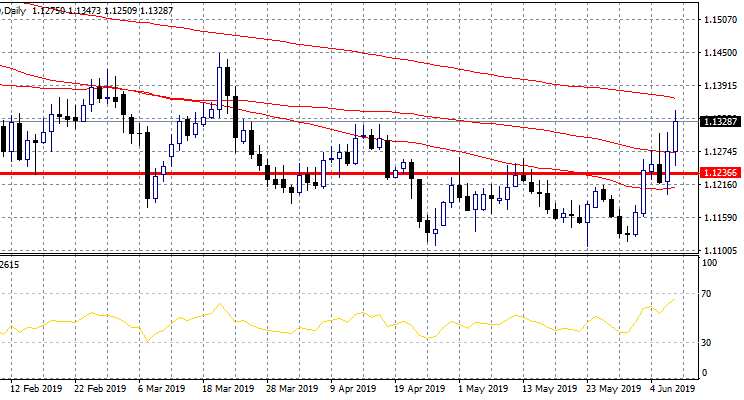Click the RSI scale value 70
Screen dimensions: 744x400
pos(706,294)
